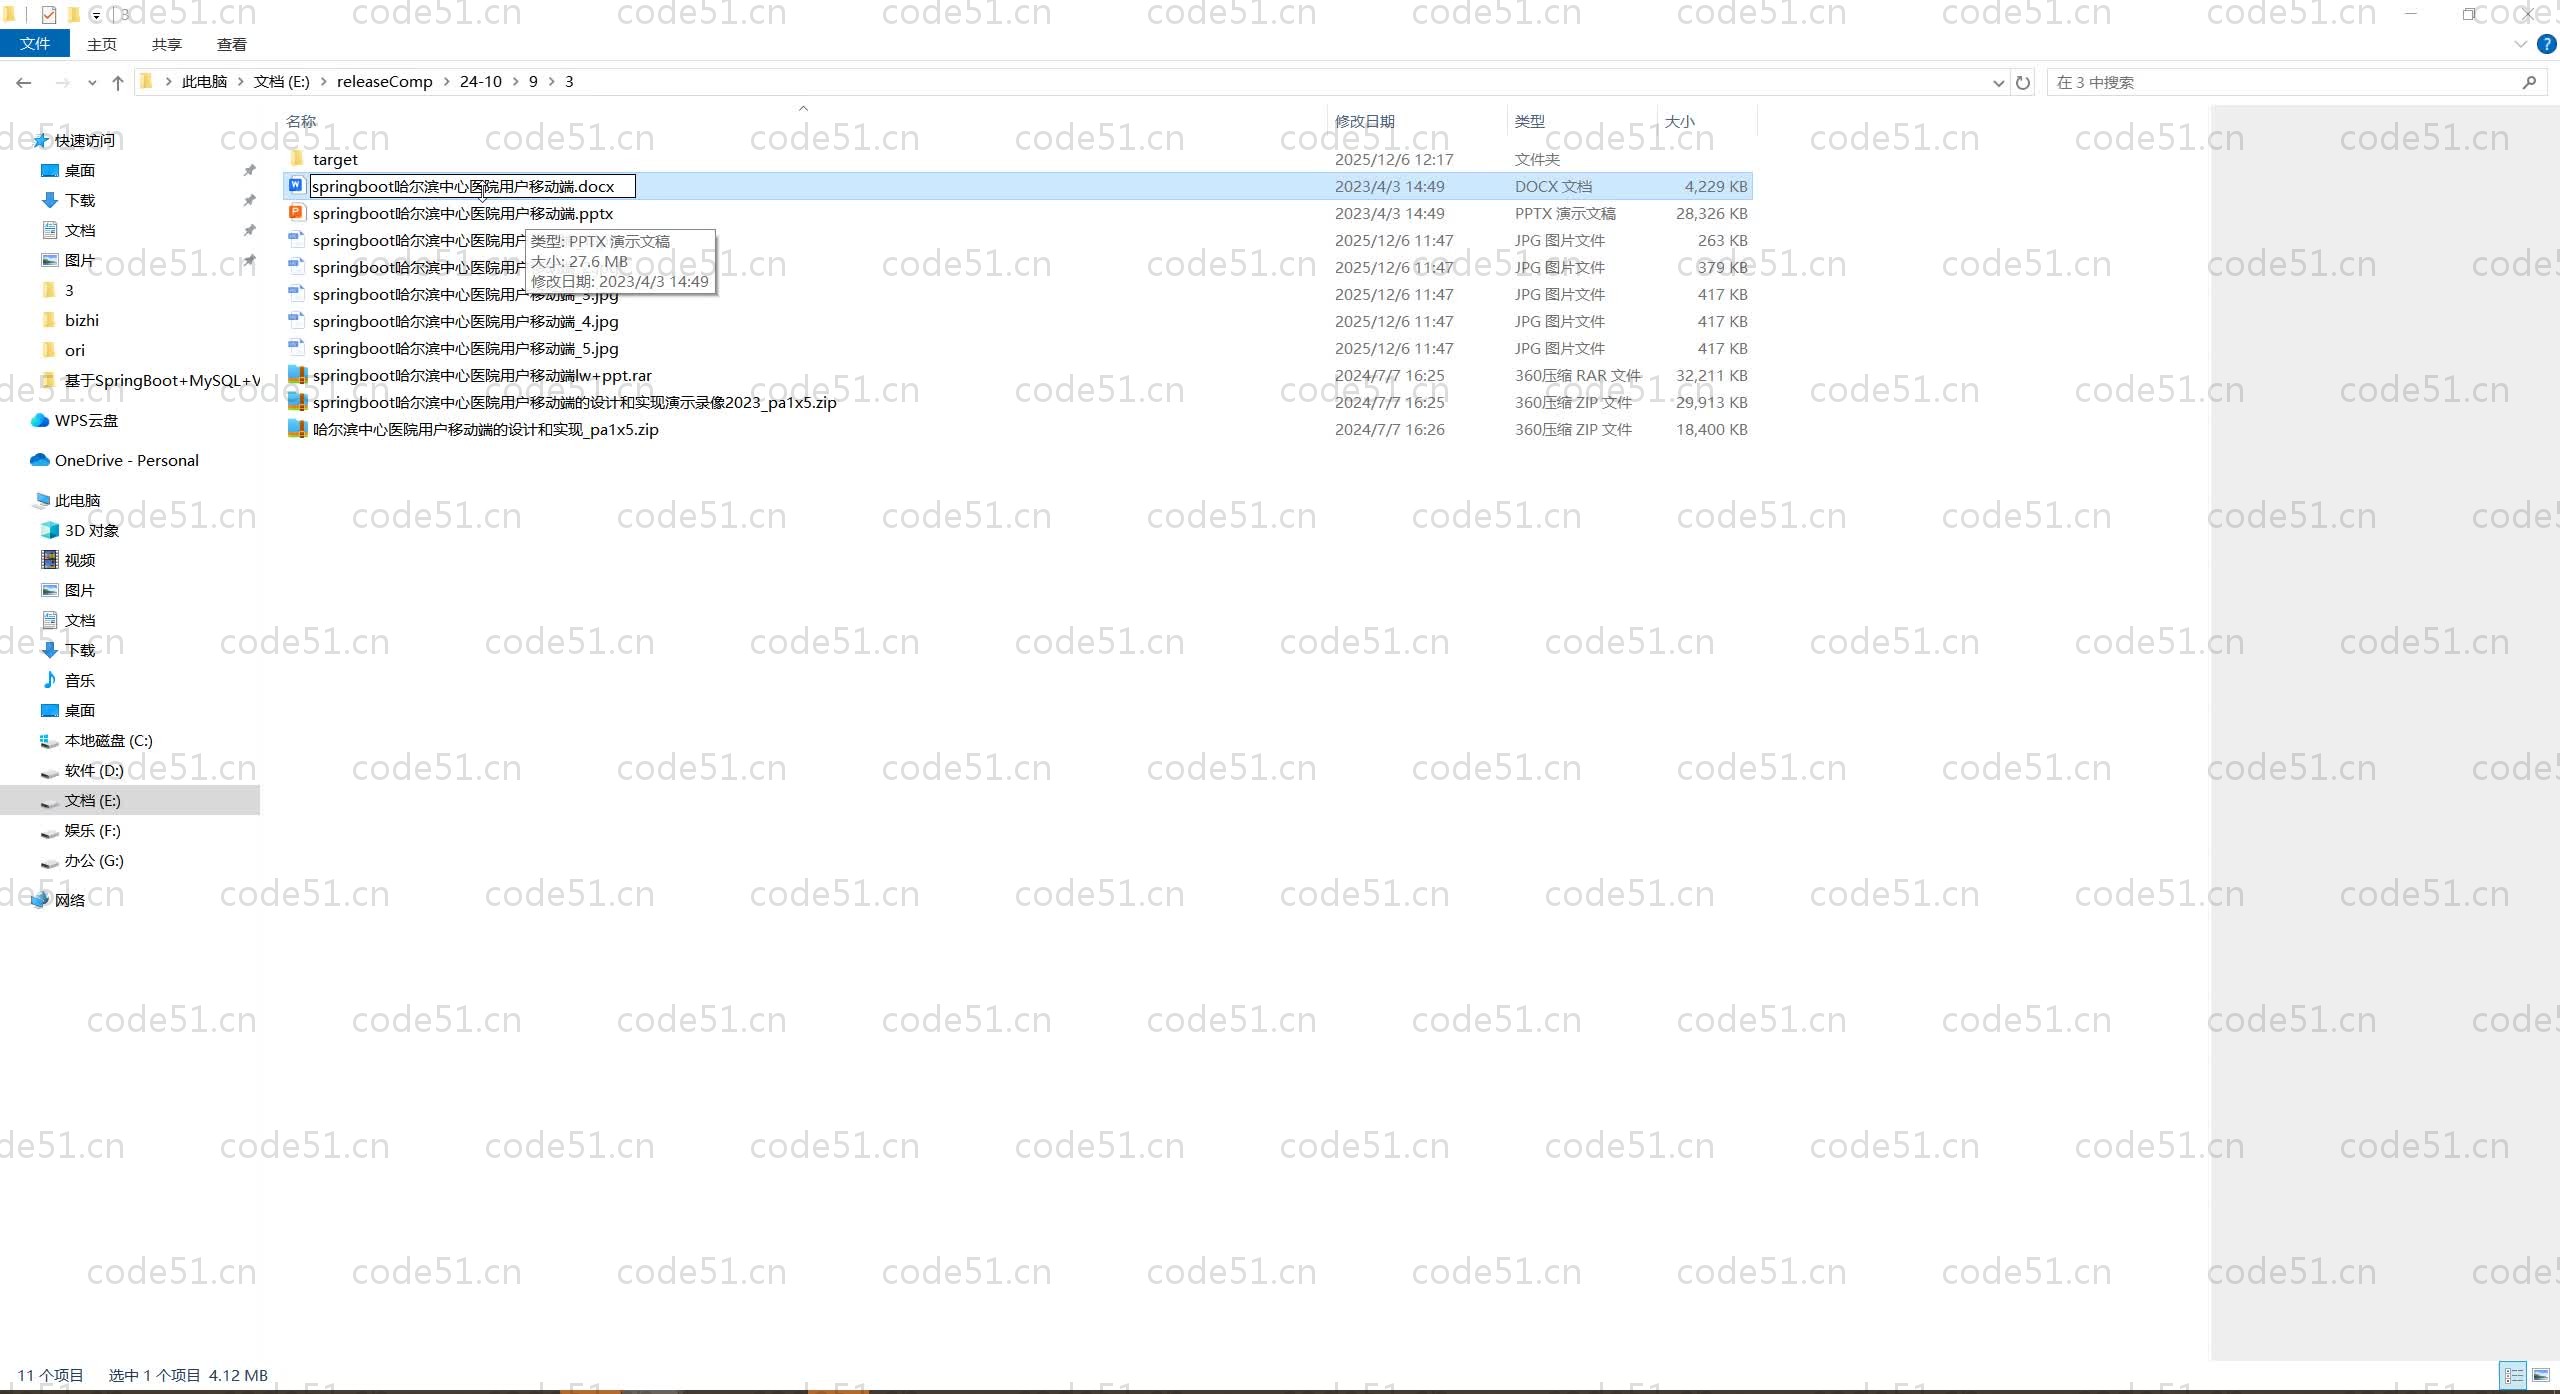The image size is (2560, 1394).
Task: Open the Help question mark icon
Action: (x=2546, y=44)
